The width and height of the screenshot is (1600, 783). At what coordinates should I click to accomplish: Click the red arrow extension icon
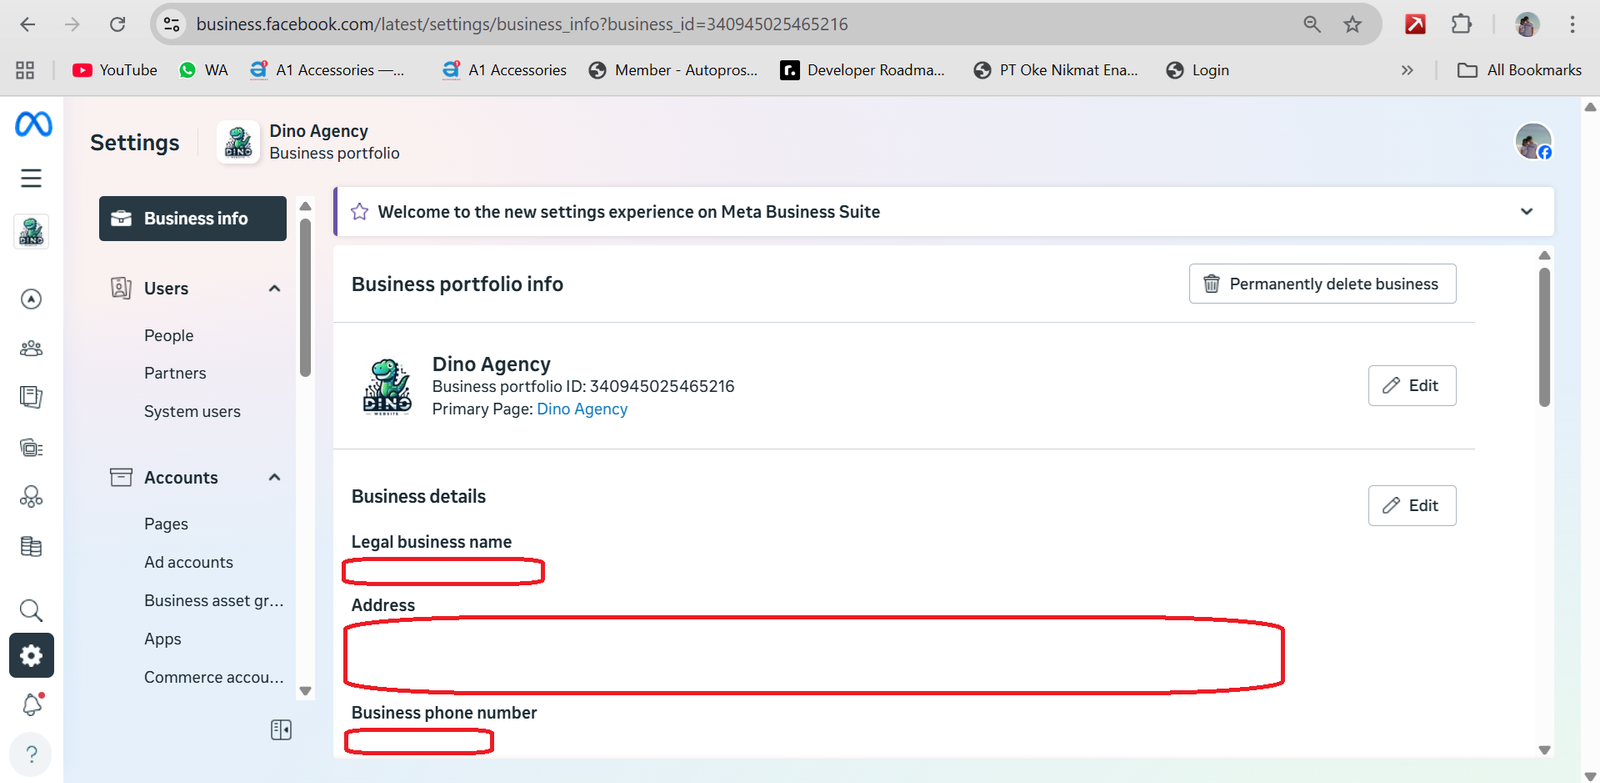tap(1415, 24)
